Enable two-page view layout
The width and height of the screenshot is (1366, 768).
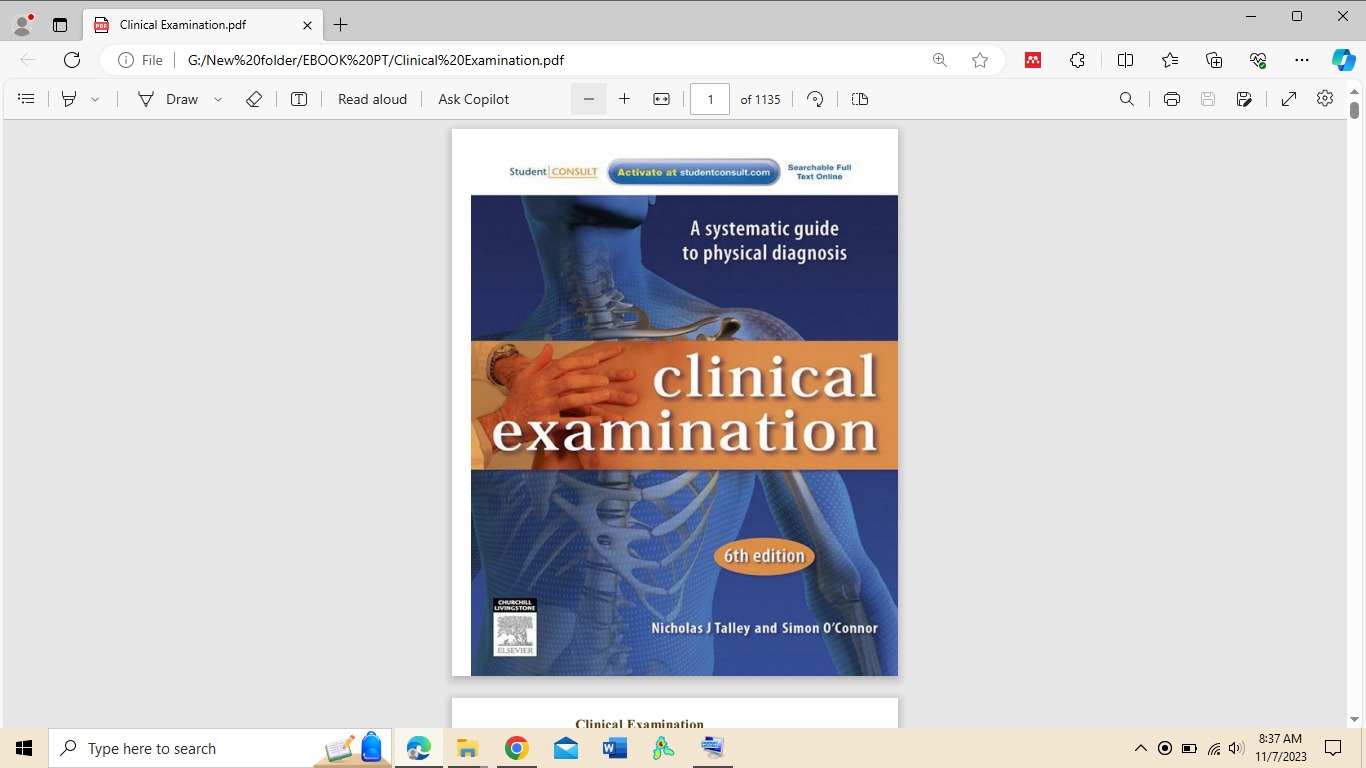click(x=859, y=99)
